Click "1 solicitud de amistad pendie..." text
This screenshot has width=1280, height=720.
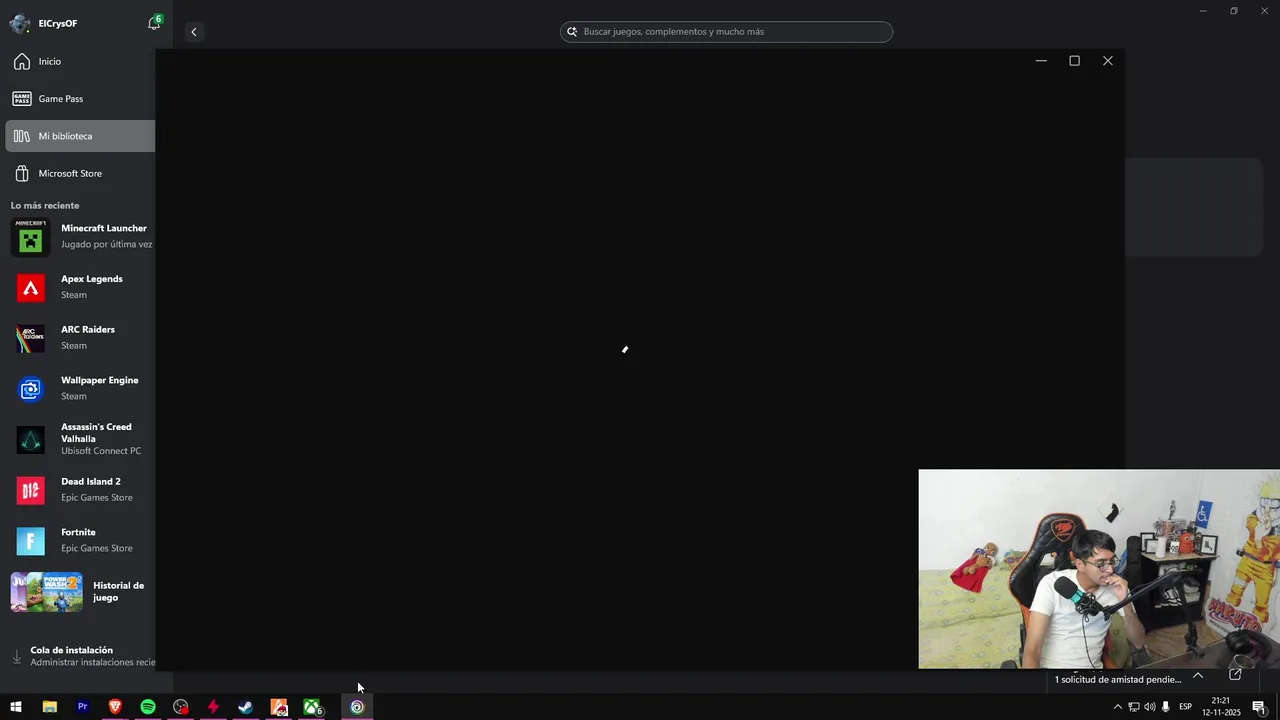click(1118, 680)
